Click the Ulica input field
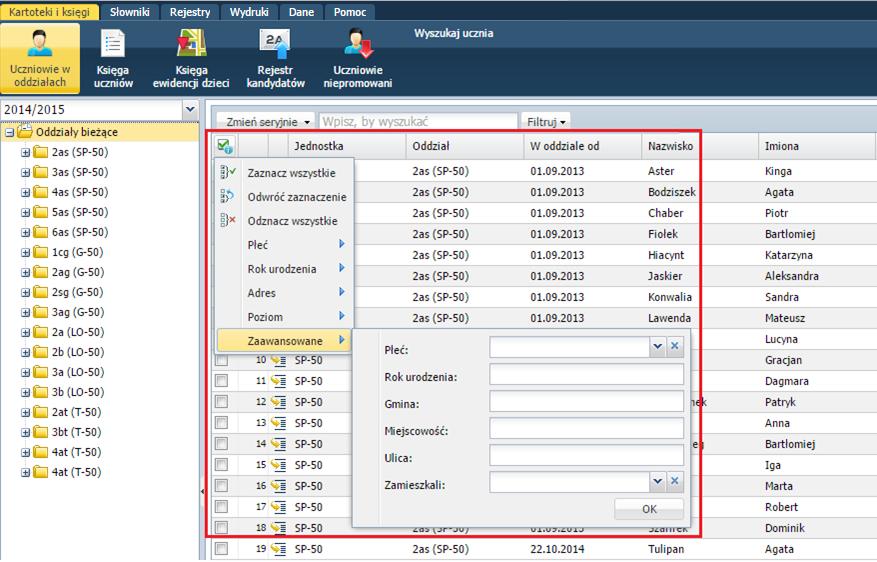Image resolution: width=877 pixels, height=562 pixels. pos(586,455)
